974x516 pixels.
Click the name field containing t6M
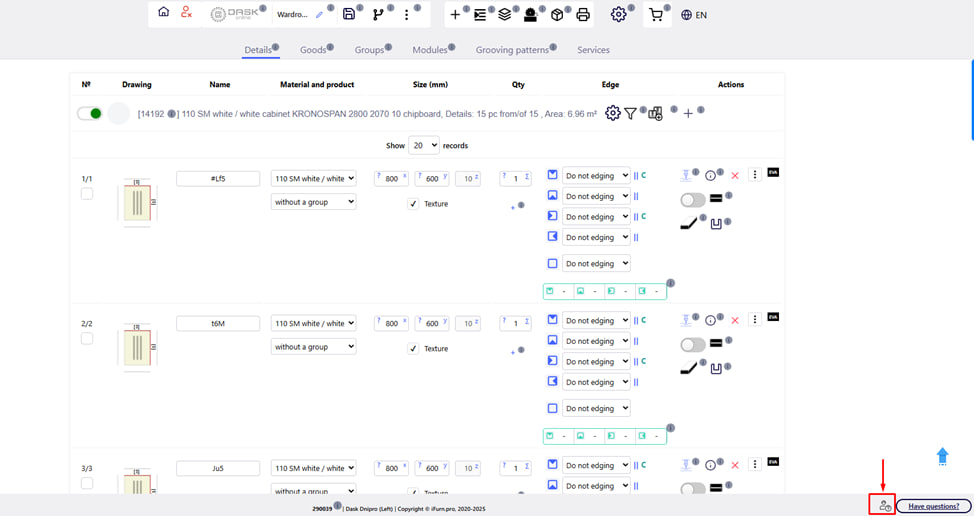(218, 324)
